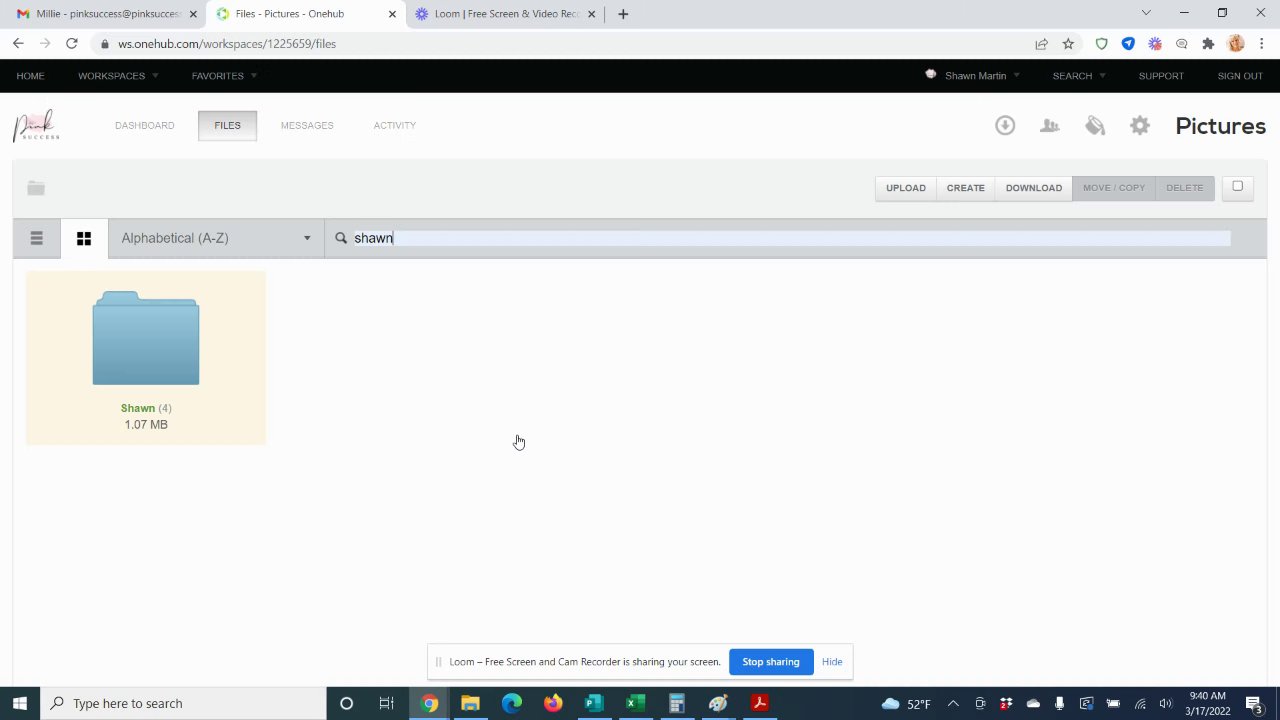Viewport: 1280px width, 720px height.
Task: Open the green shield extension
Action: pos(1101,44)
